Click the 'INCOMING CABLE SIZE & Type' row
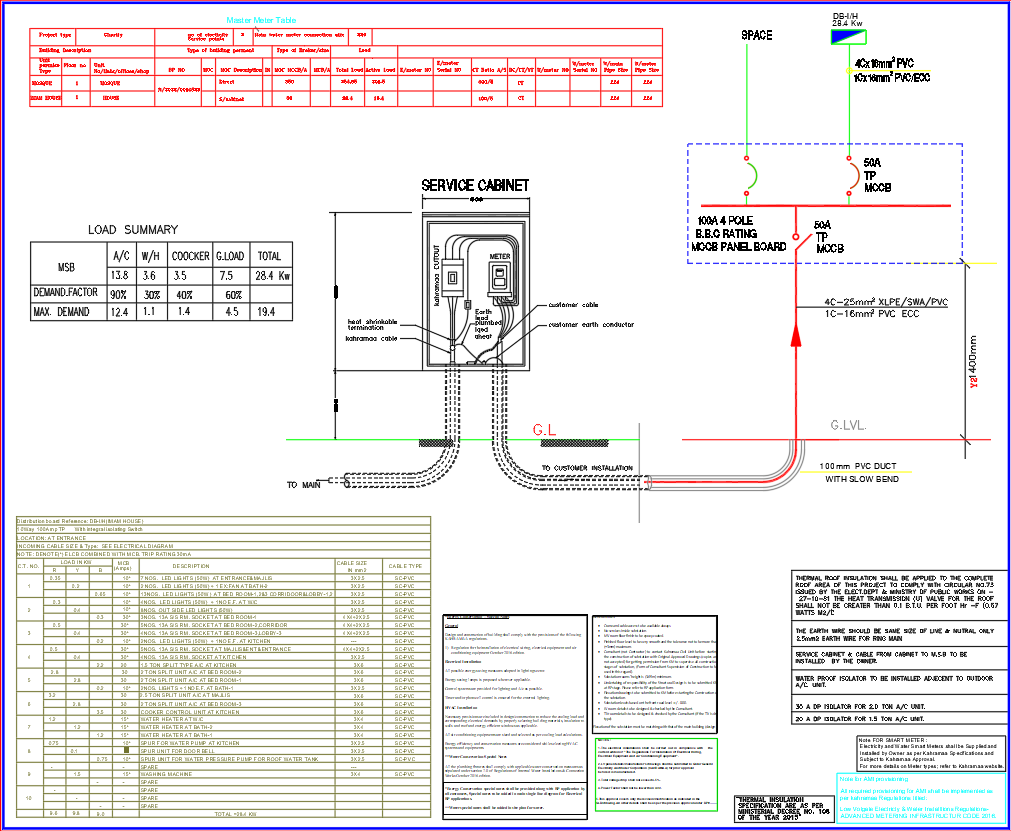The image size is (1011, 831). point(223,546)
